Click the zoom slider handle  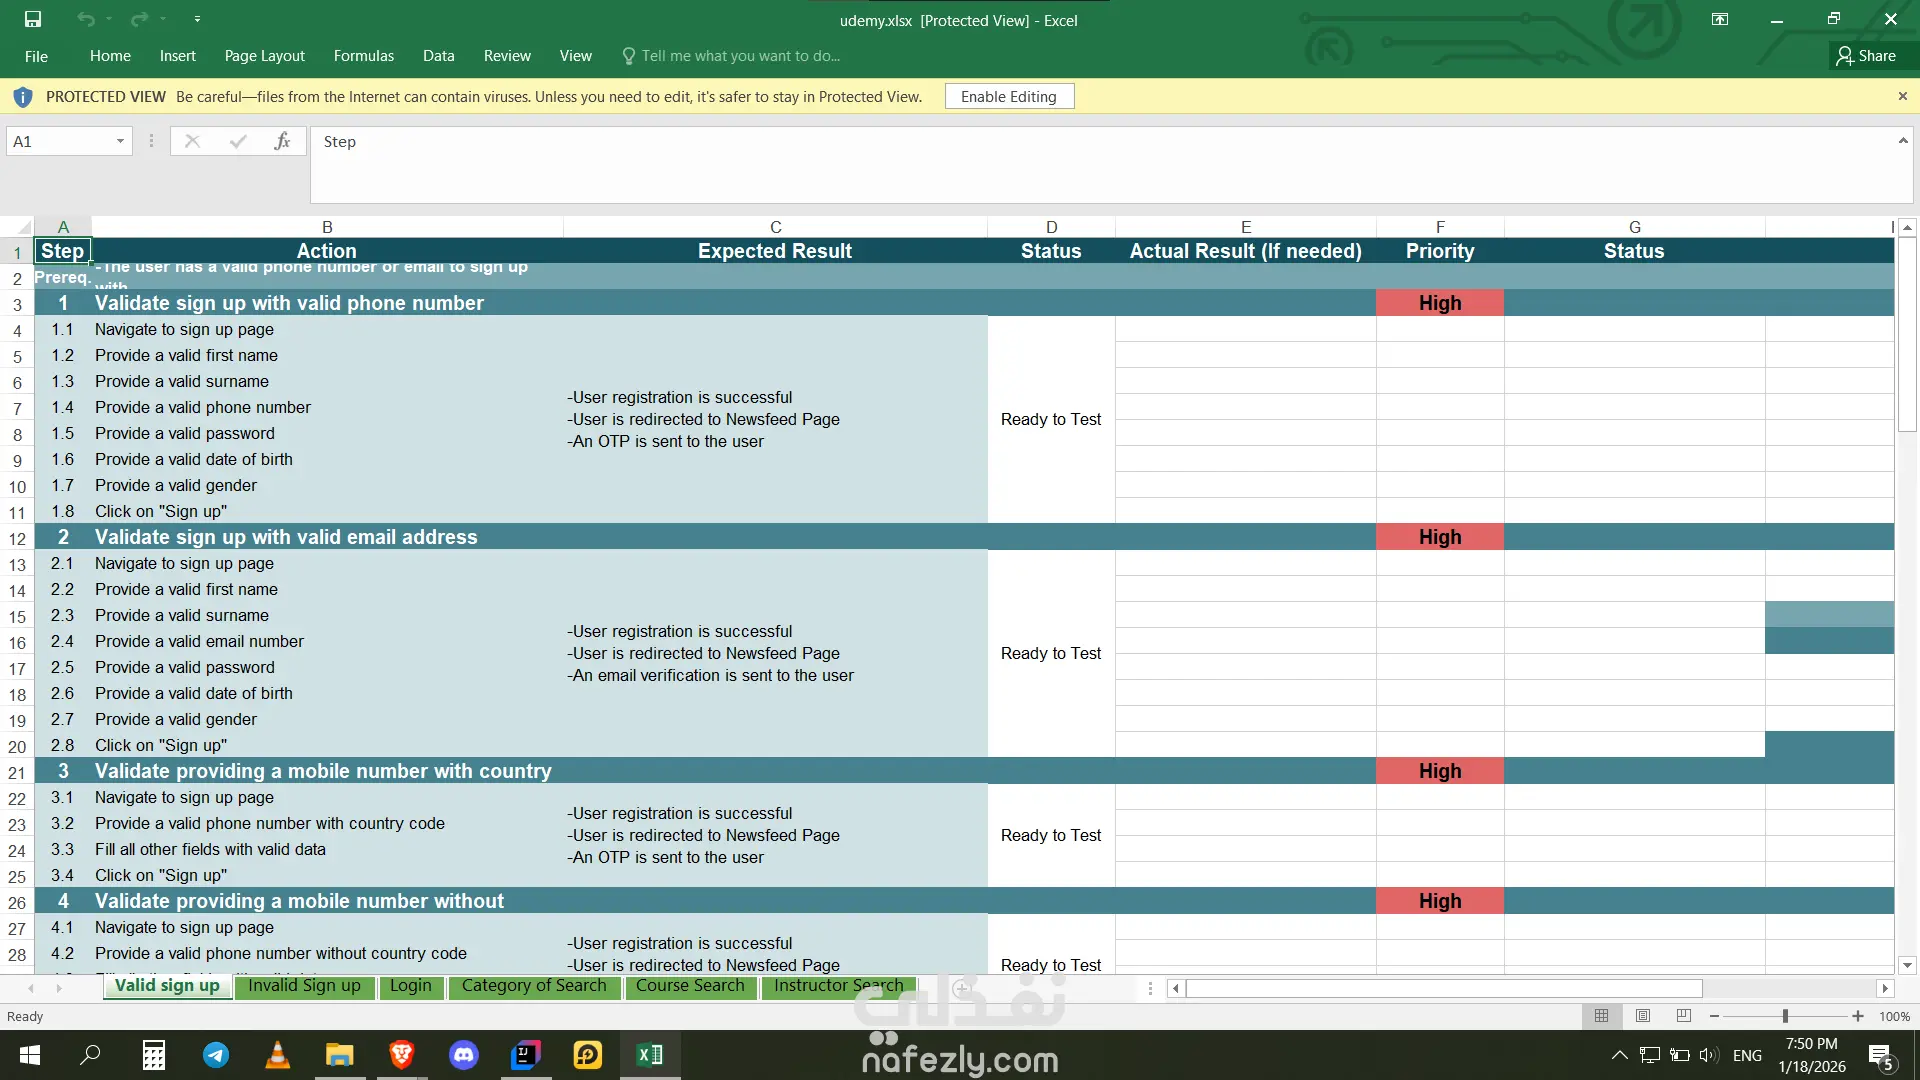point(1785,1016)
